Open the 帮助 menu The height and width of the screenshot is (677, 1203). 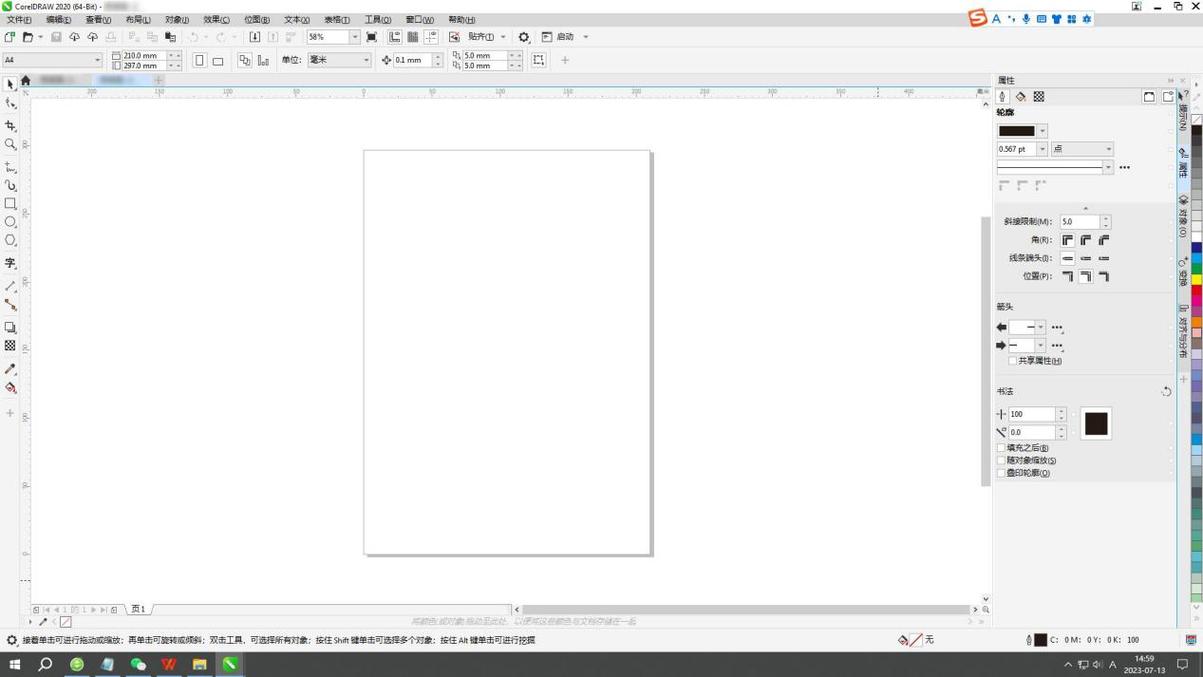click(x=462, y=20)
